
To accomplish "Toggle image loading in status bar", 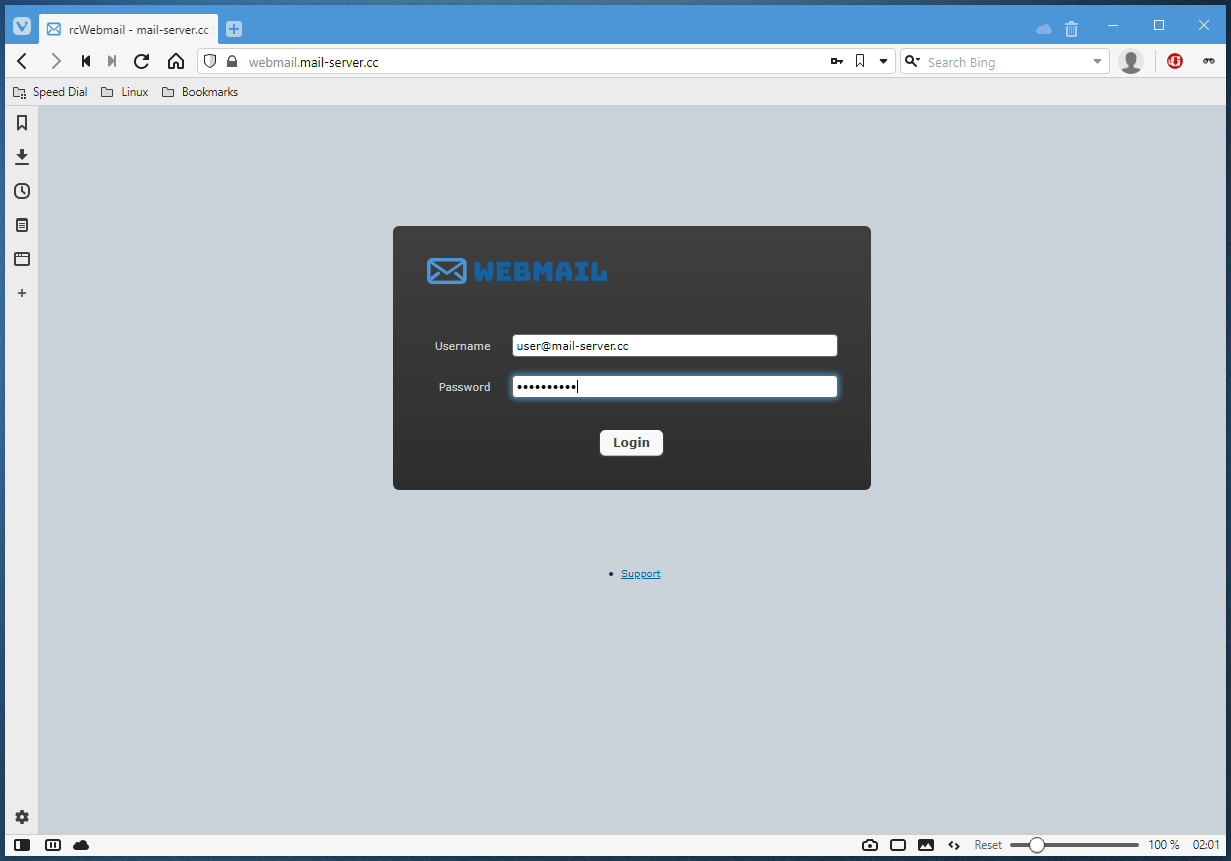I will pos(926,845).
